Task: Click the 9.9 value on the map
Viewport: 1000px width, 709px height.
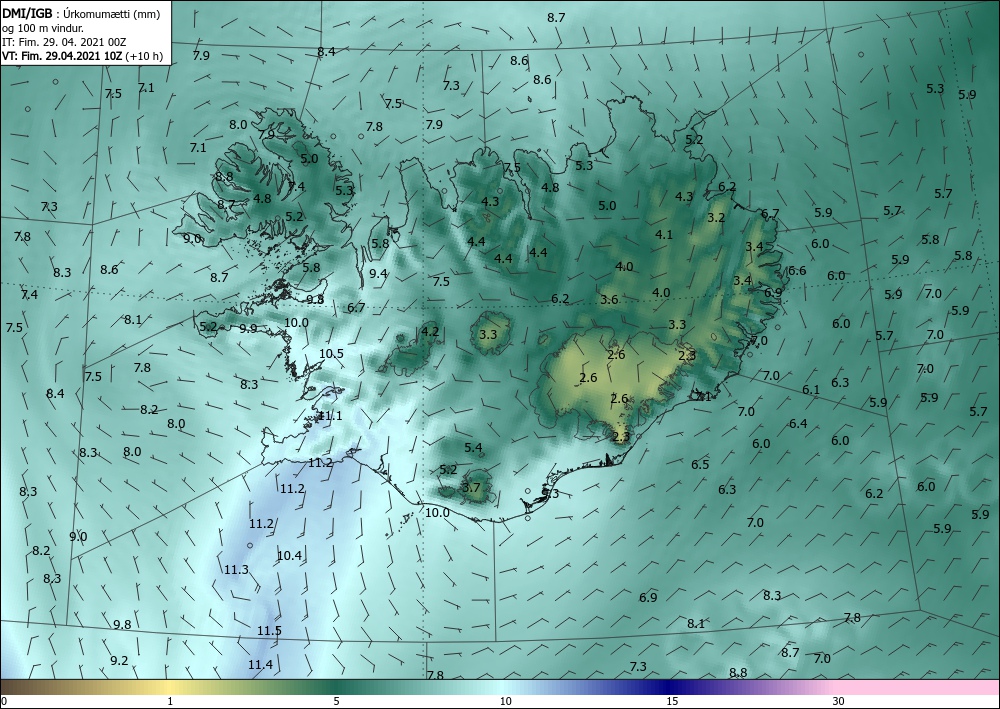Action: 248,328
